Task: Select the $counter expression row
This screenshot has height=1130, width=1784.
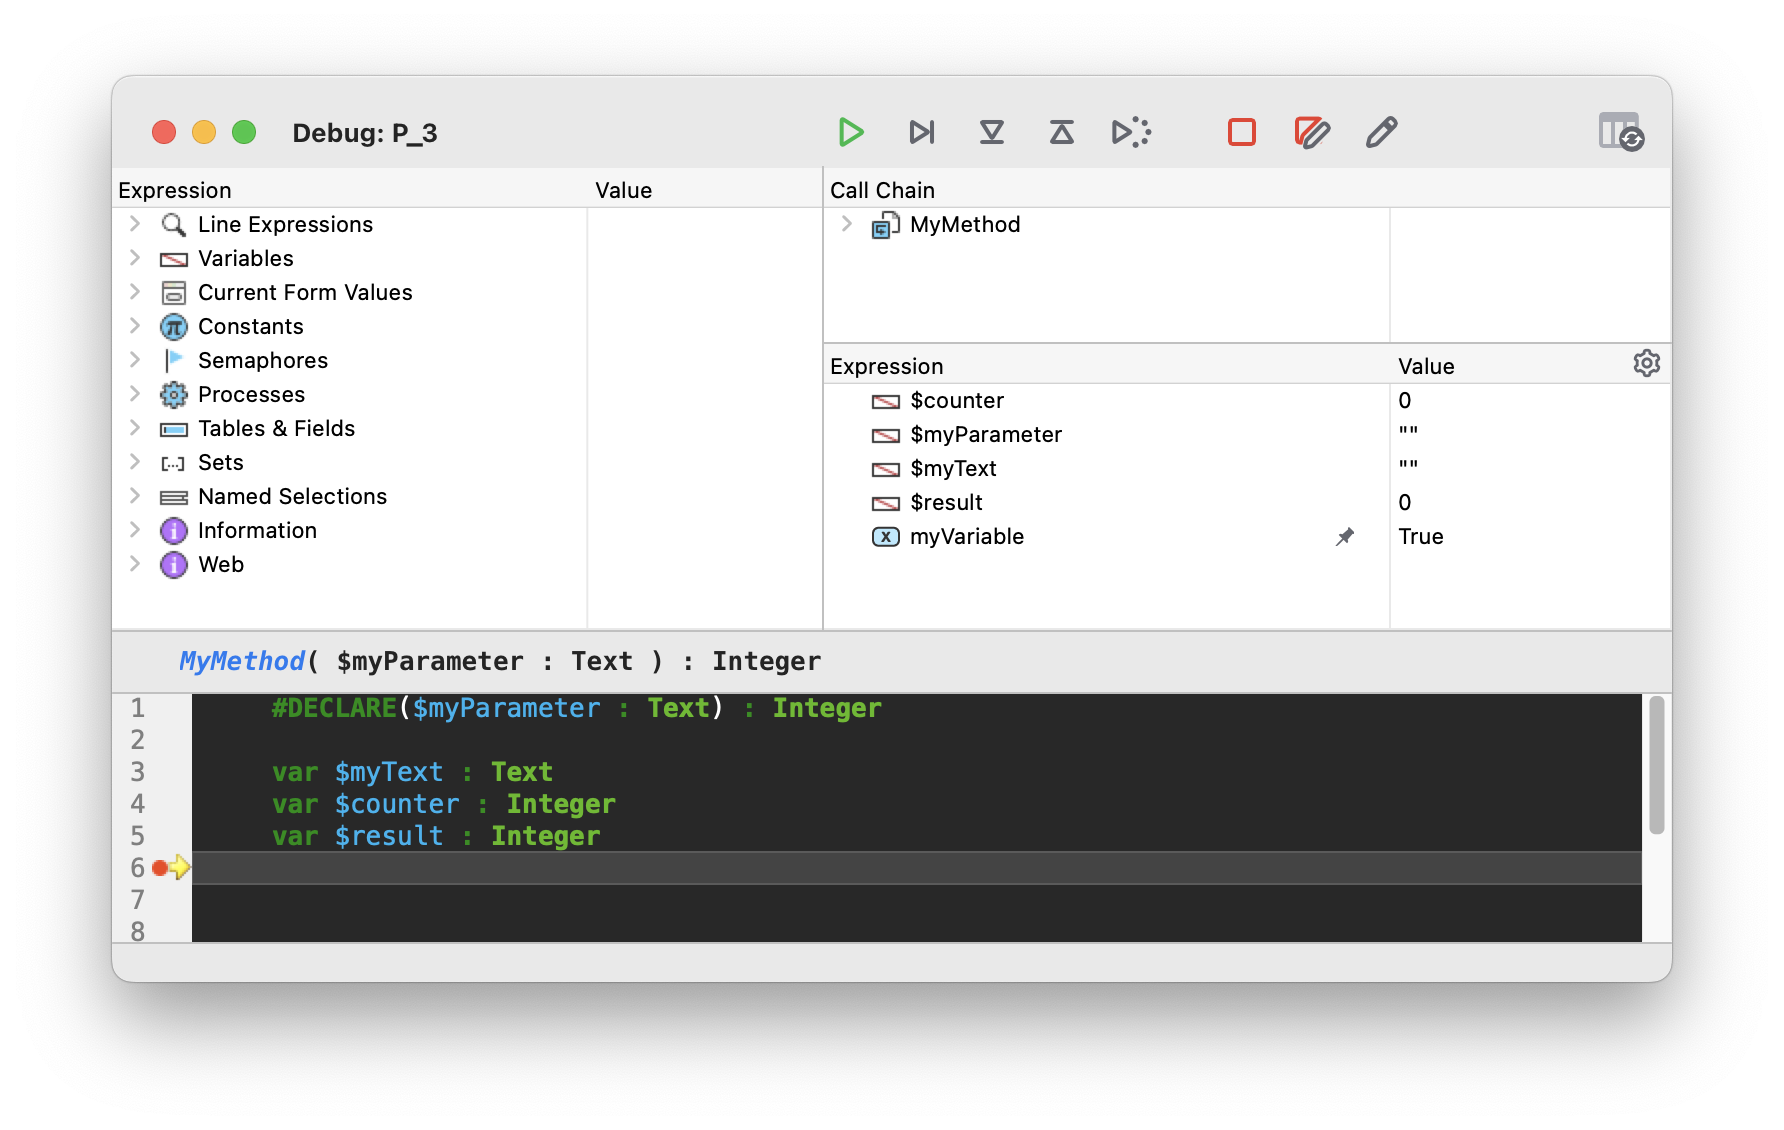Action: pyautogui.click(x=956, y=401)
